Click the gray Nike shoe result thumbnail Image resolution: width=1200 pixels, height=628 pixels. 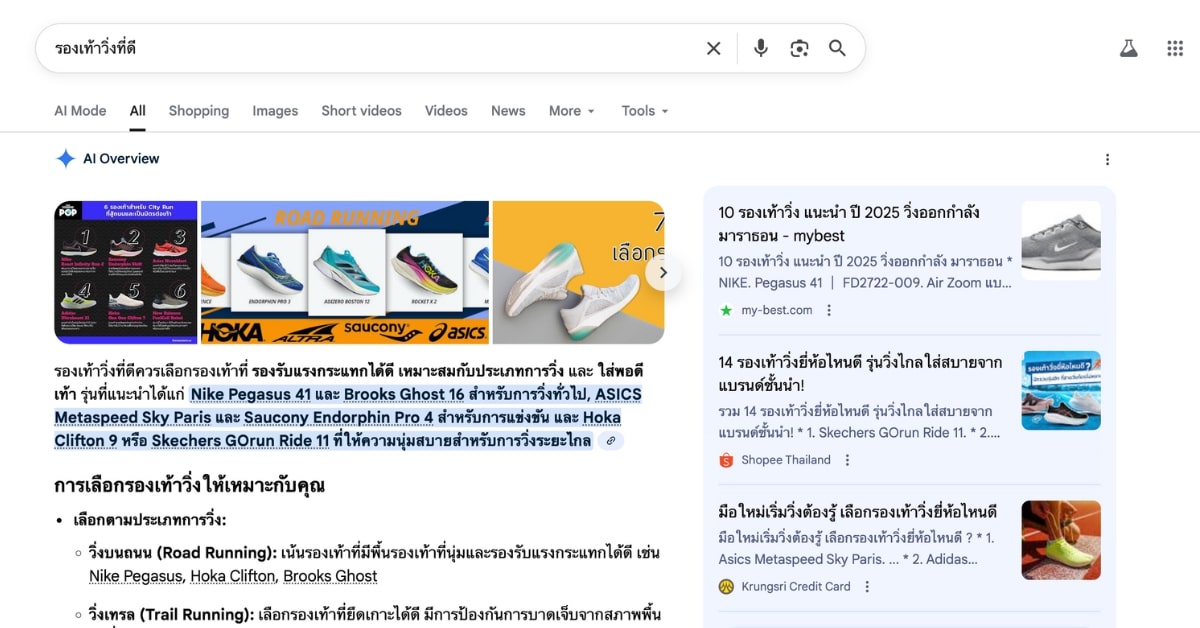(1061, 240)
